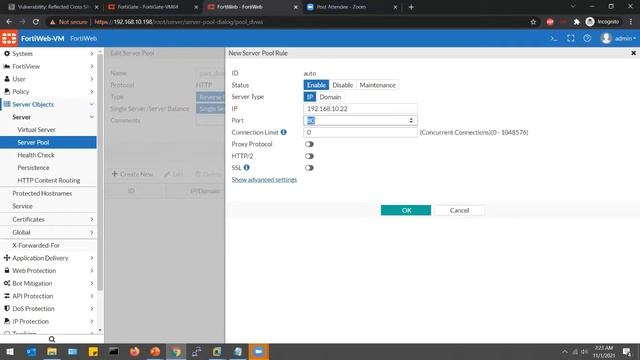Open Firefox from taskbar
The width and height of the screenshot is (640, 360).
coord(134,351)
